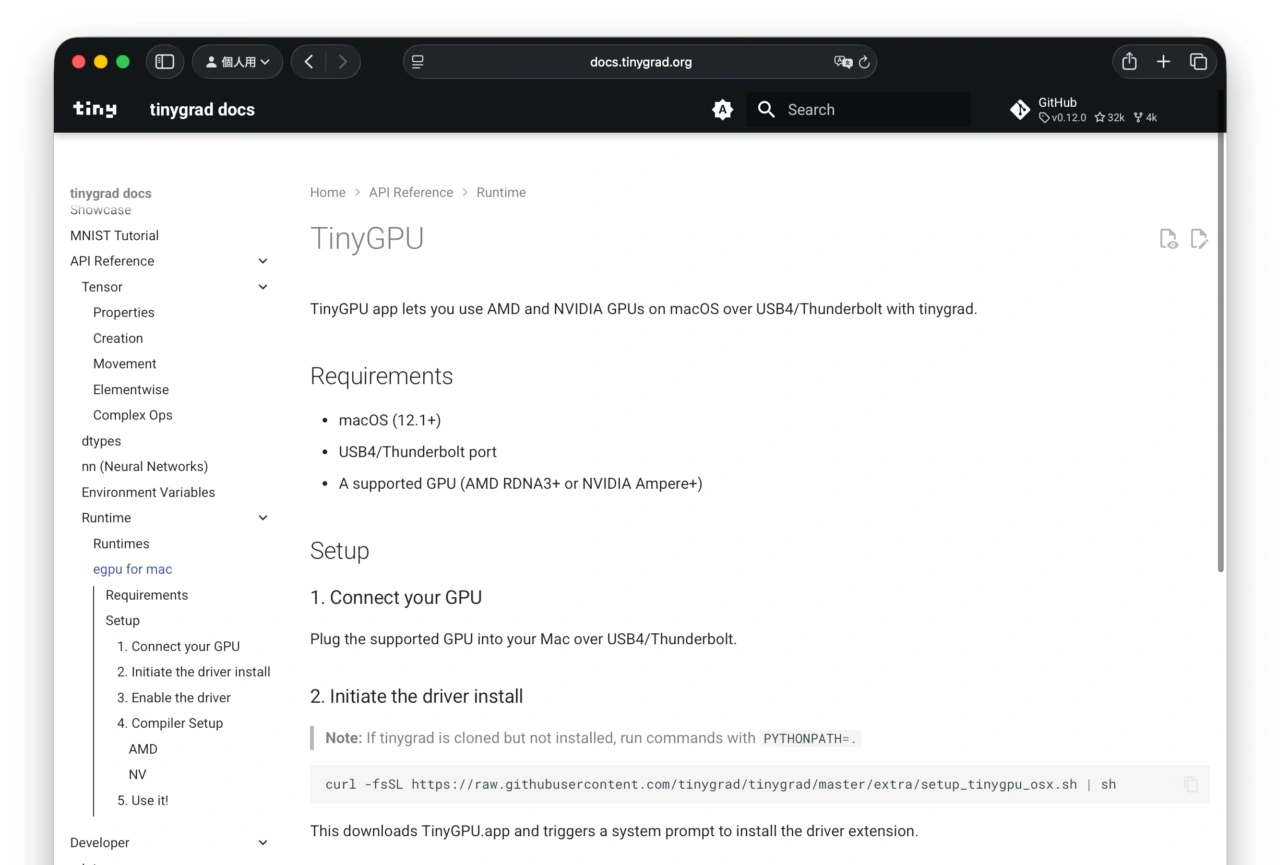Click the Home breadcrumb link
This screenshot has width=1280, height=865.
pyautogui.click(x=327, y=192)
